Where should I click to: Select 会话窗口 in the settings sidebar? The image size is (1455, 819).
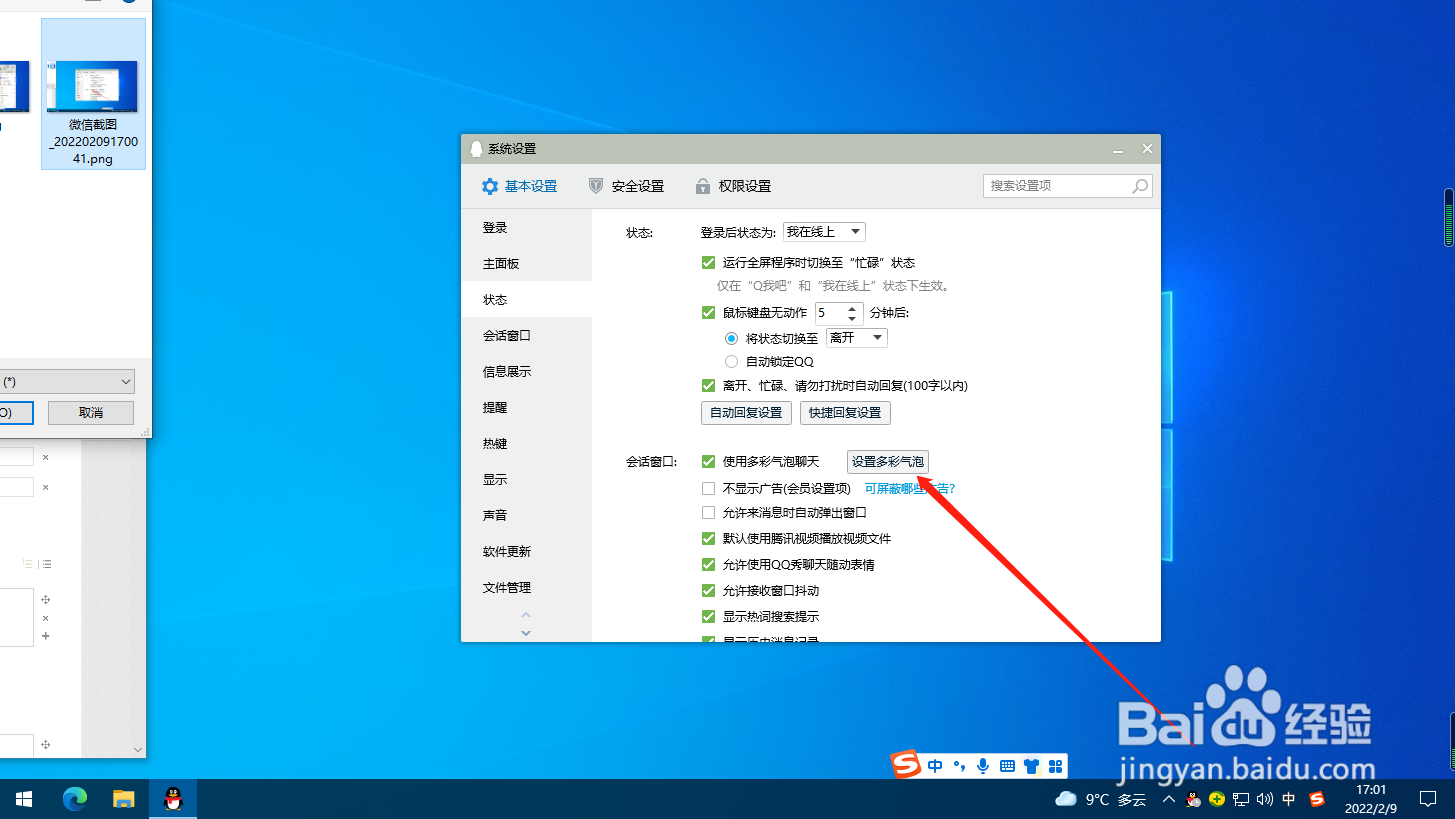[526, 336]
